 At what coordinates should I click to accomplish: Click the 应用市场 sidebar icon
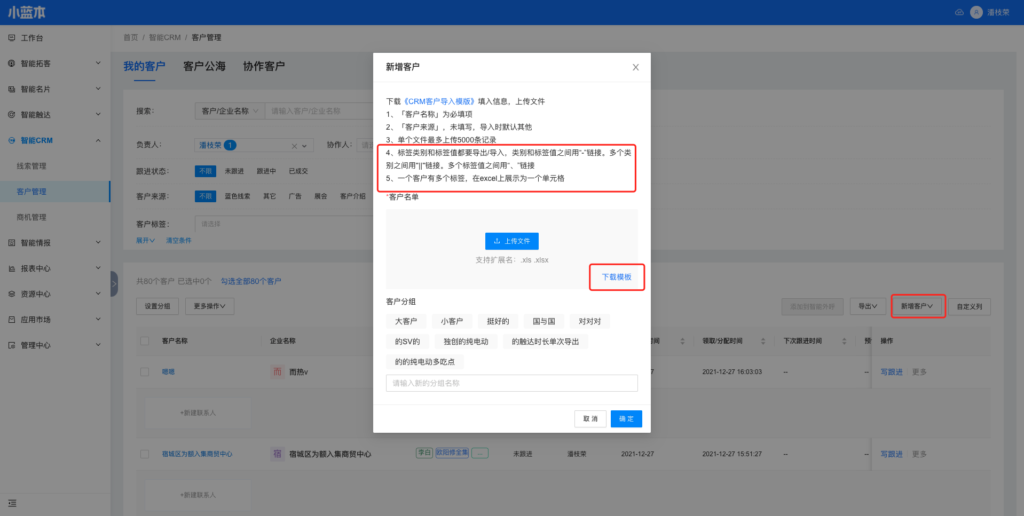pyautogui.click(x=11, y=320)
